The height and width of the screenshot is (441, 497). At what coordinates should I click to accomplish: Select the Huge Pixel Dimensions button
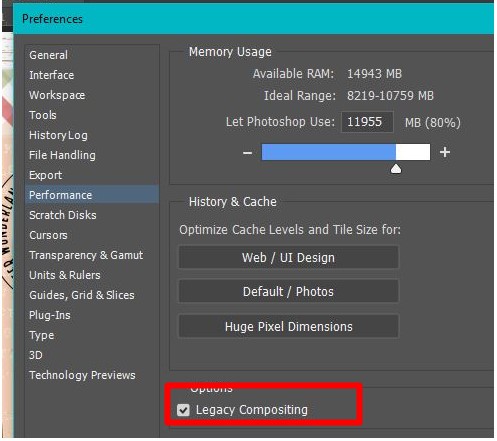pos(289,326)
